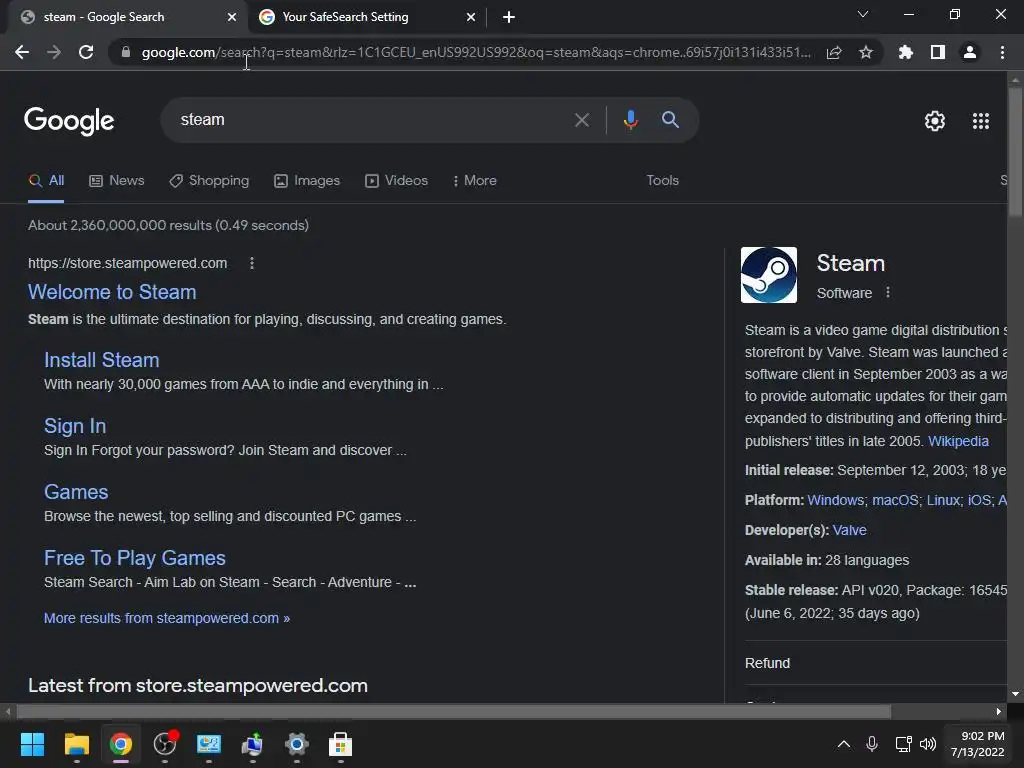The width and height of the screenshot is (1024, 768).
Task: Open File Explorer from taskbar
Action: click(76, 744)
